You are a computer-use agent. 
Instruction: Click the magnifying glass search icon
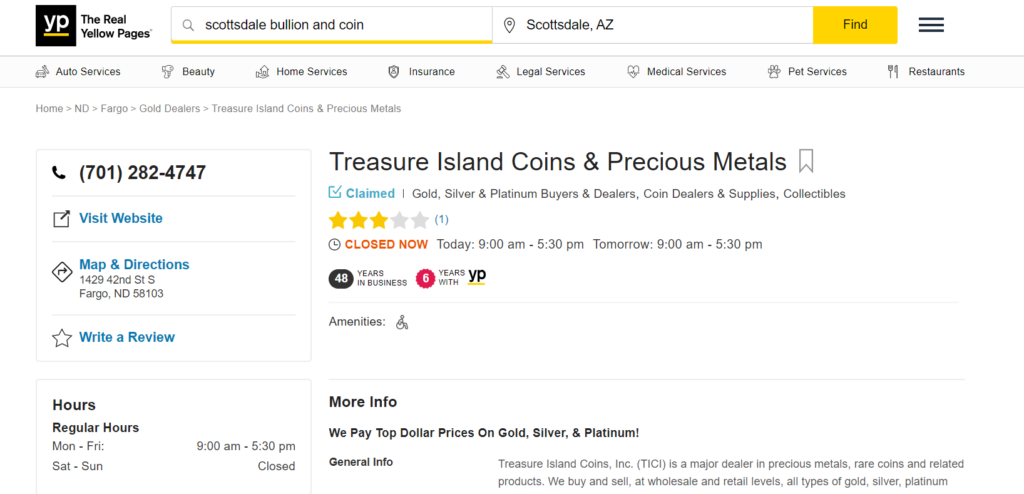coord(188,25)
